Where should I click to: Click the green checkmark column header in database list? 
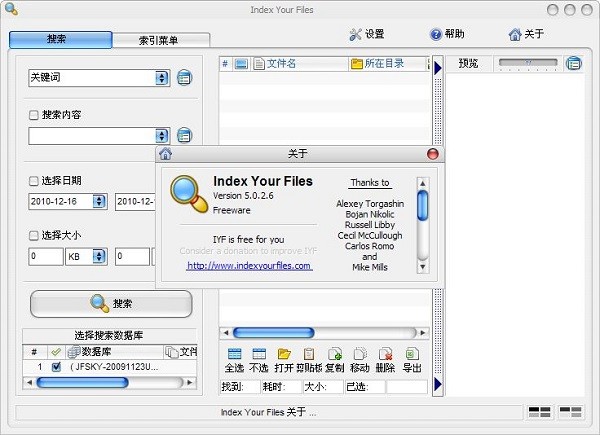tap(56, 352)
